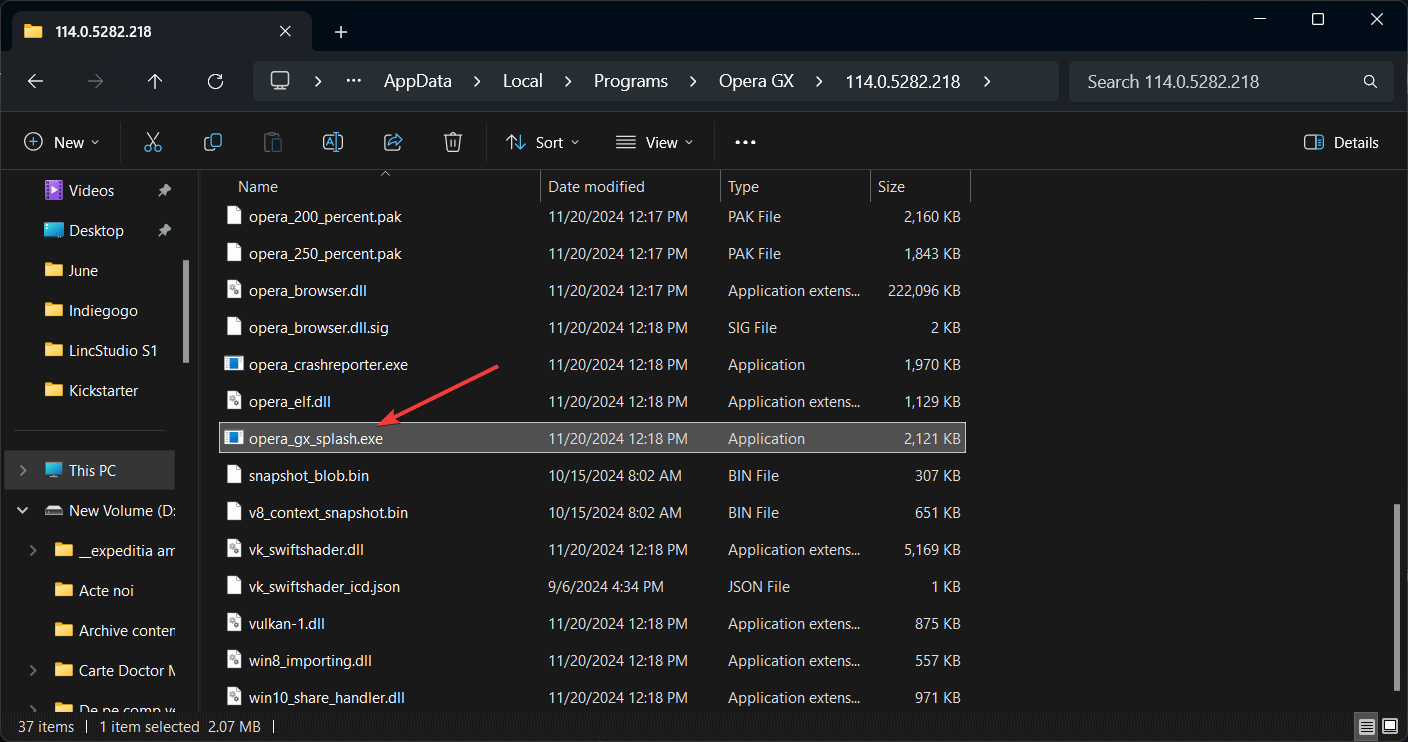Image resolution: width=1408 pixels, height=742 pixels.
Task: Click the Programs breadcrumb
Action: pos(631,82)
